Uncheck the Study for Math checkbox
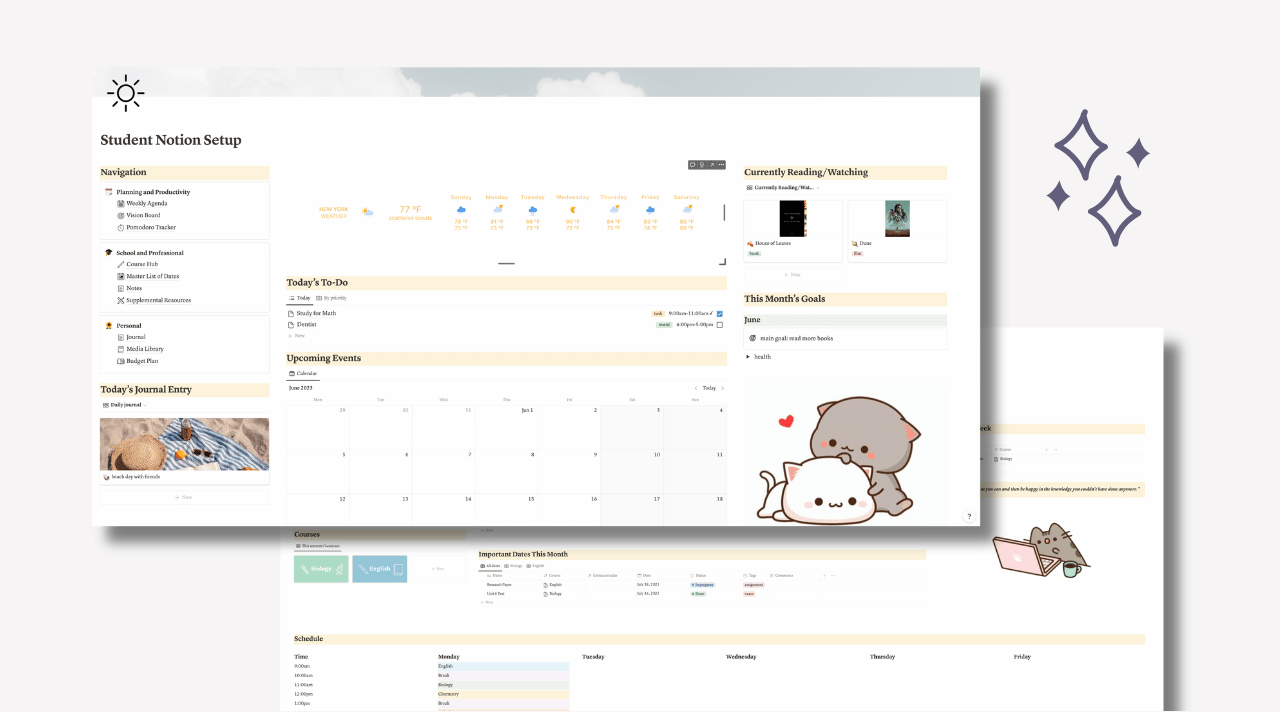The image size is (1280, 712). tap(720, 313)
